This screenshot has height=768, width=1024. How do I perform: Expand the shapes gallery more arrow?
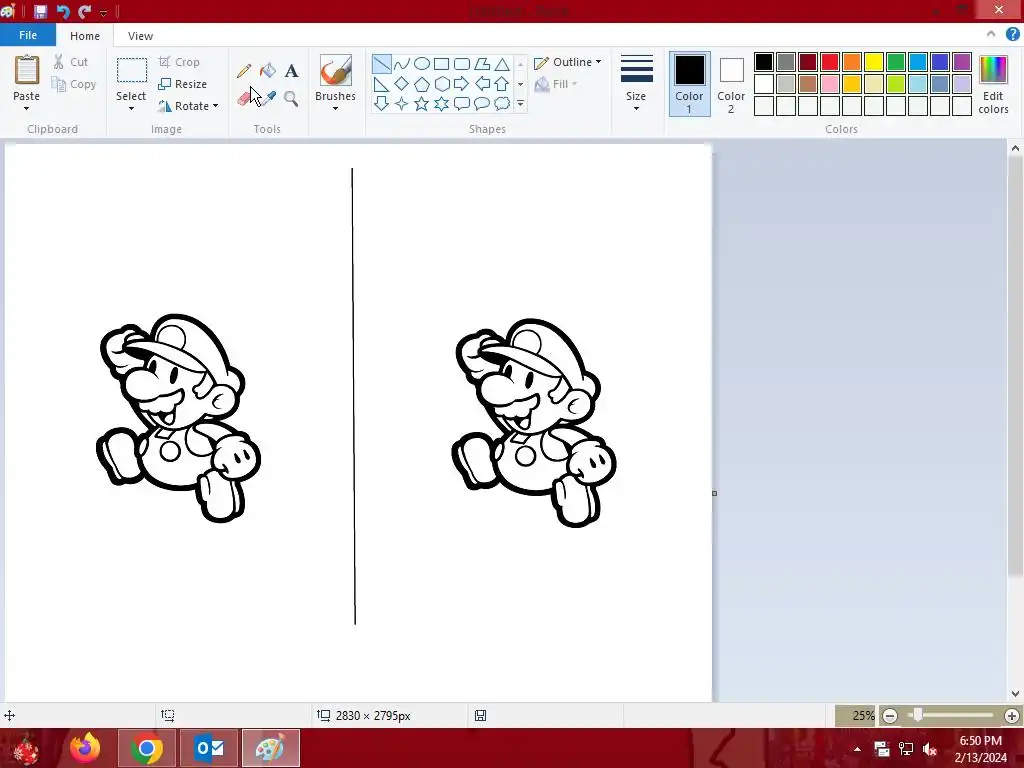point(520,103)
